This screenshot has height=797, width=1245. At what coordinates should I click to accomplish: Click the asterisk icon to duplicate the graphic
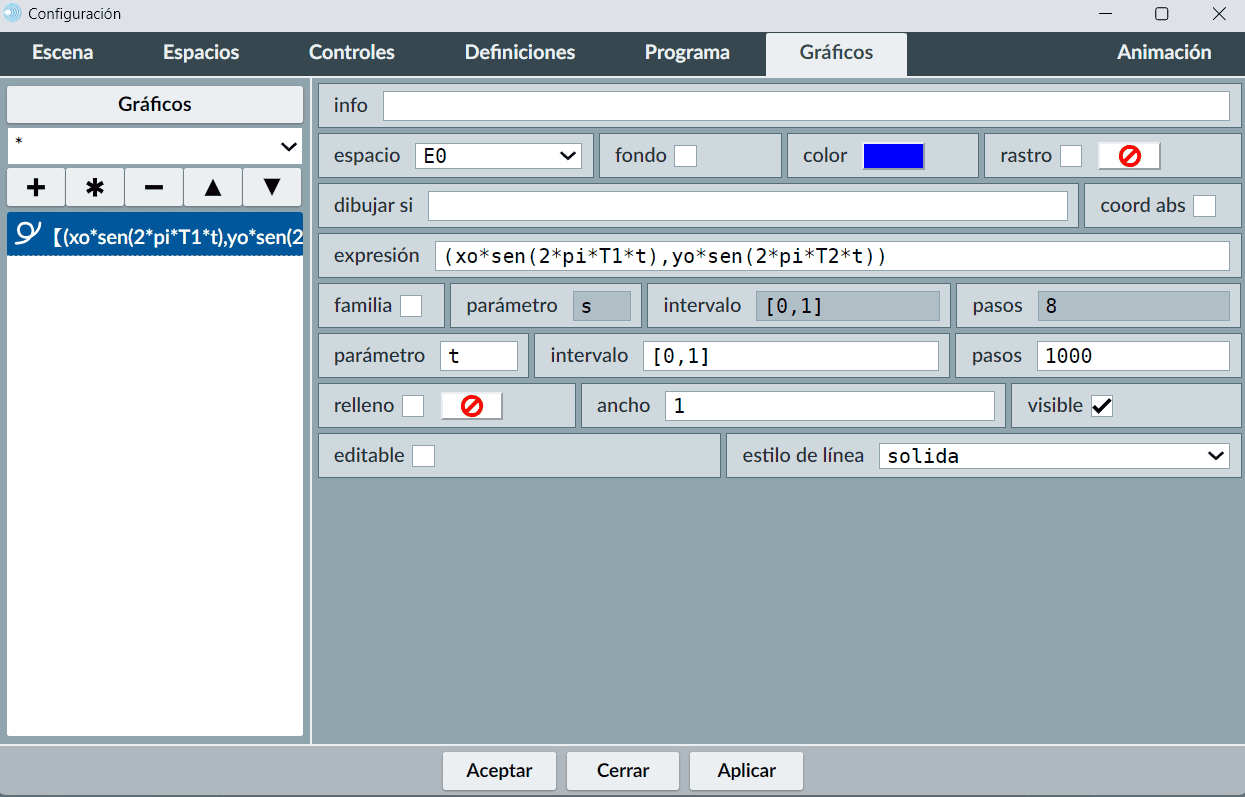click(95, 187)
